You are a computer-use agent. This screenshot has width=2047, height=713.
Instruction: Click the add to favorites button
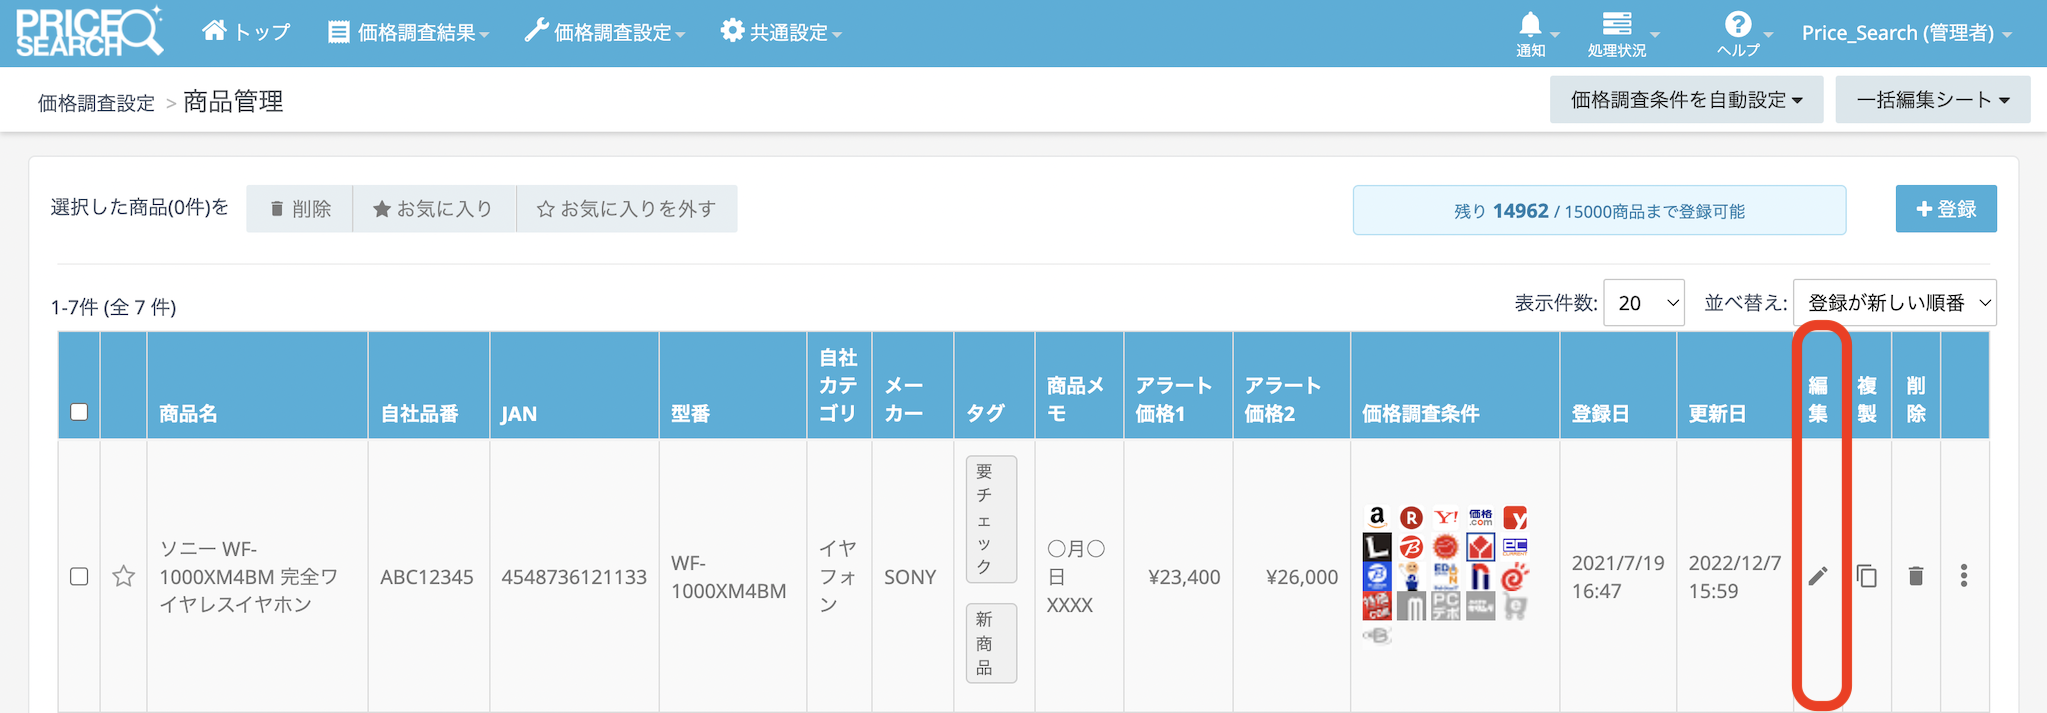tap(434, 209)
